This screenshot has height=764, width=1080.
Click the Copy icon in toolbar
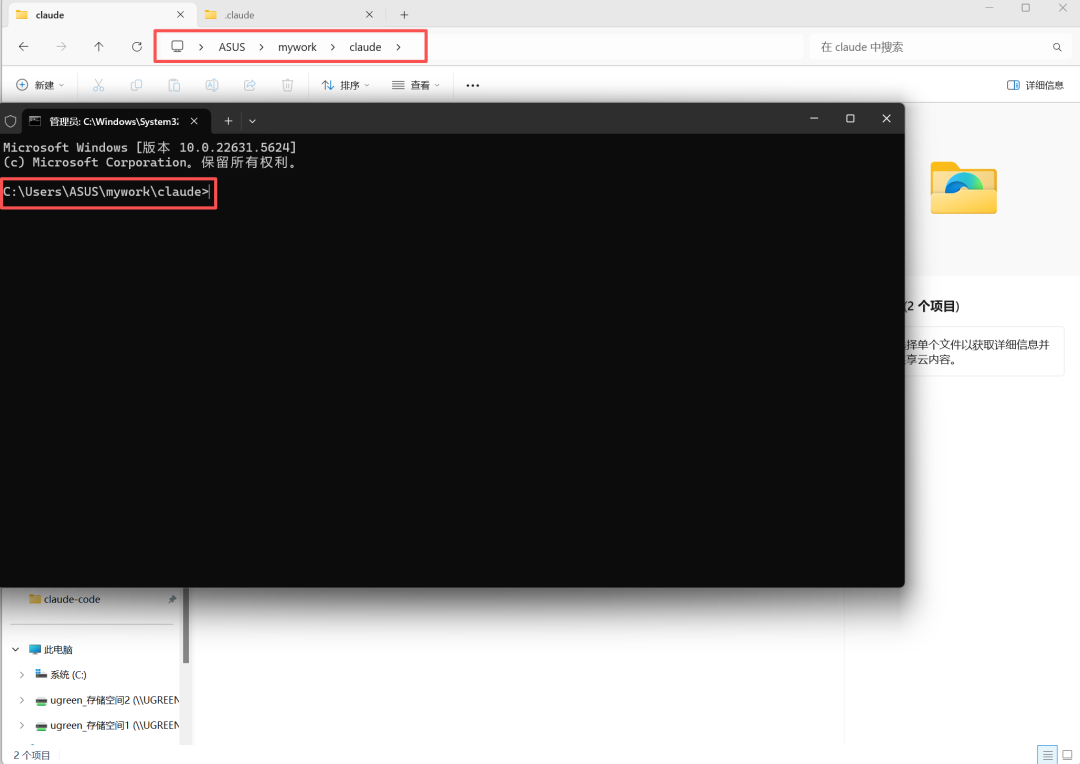[136, 85]
